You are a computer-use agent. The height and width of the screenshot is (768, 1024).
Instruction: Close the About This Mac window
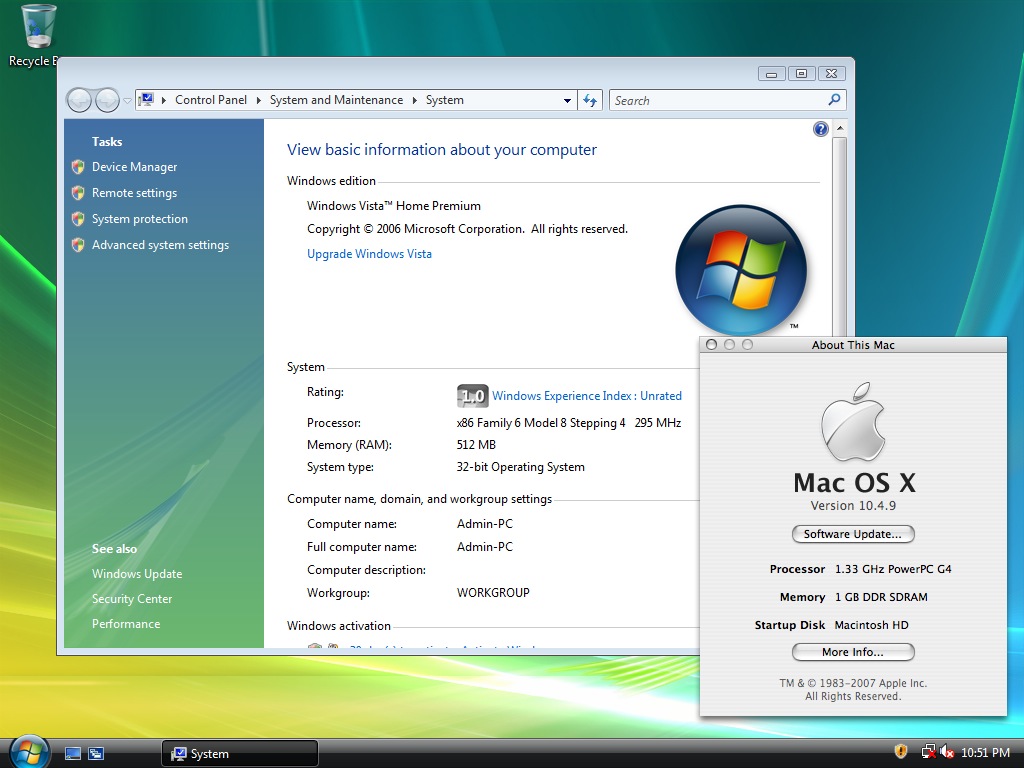[x=712, y=345]
